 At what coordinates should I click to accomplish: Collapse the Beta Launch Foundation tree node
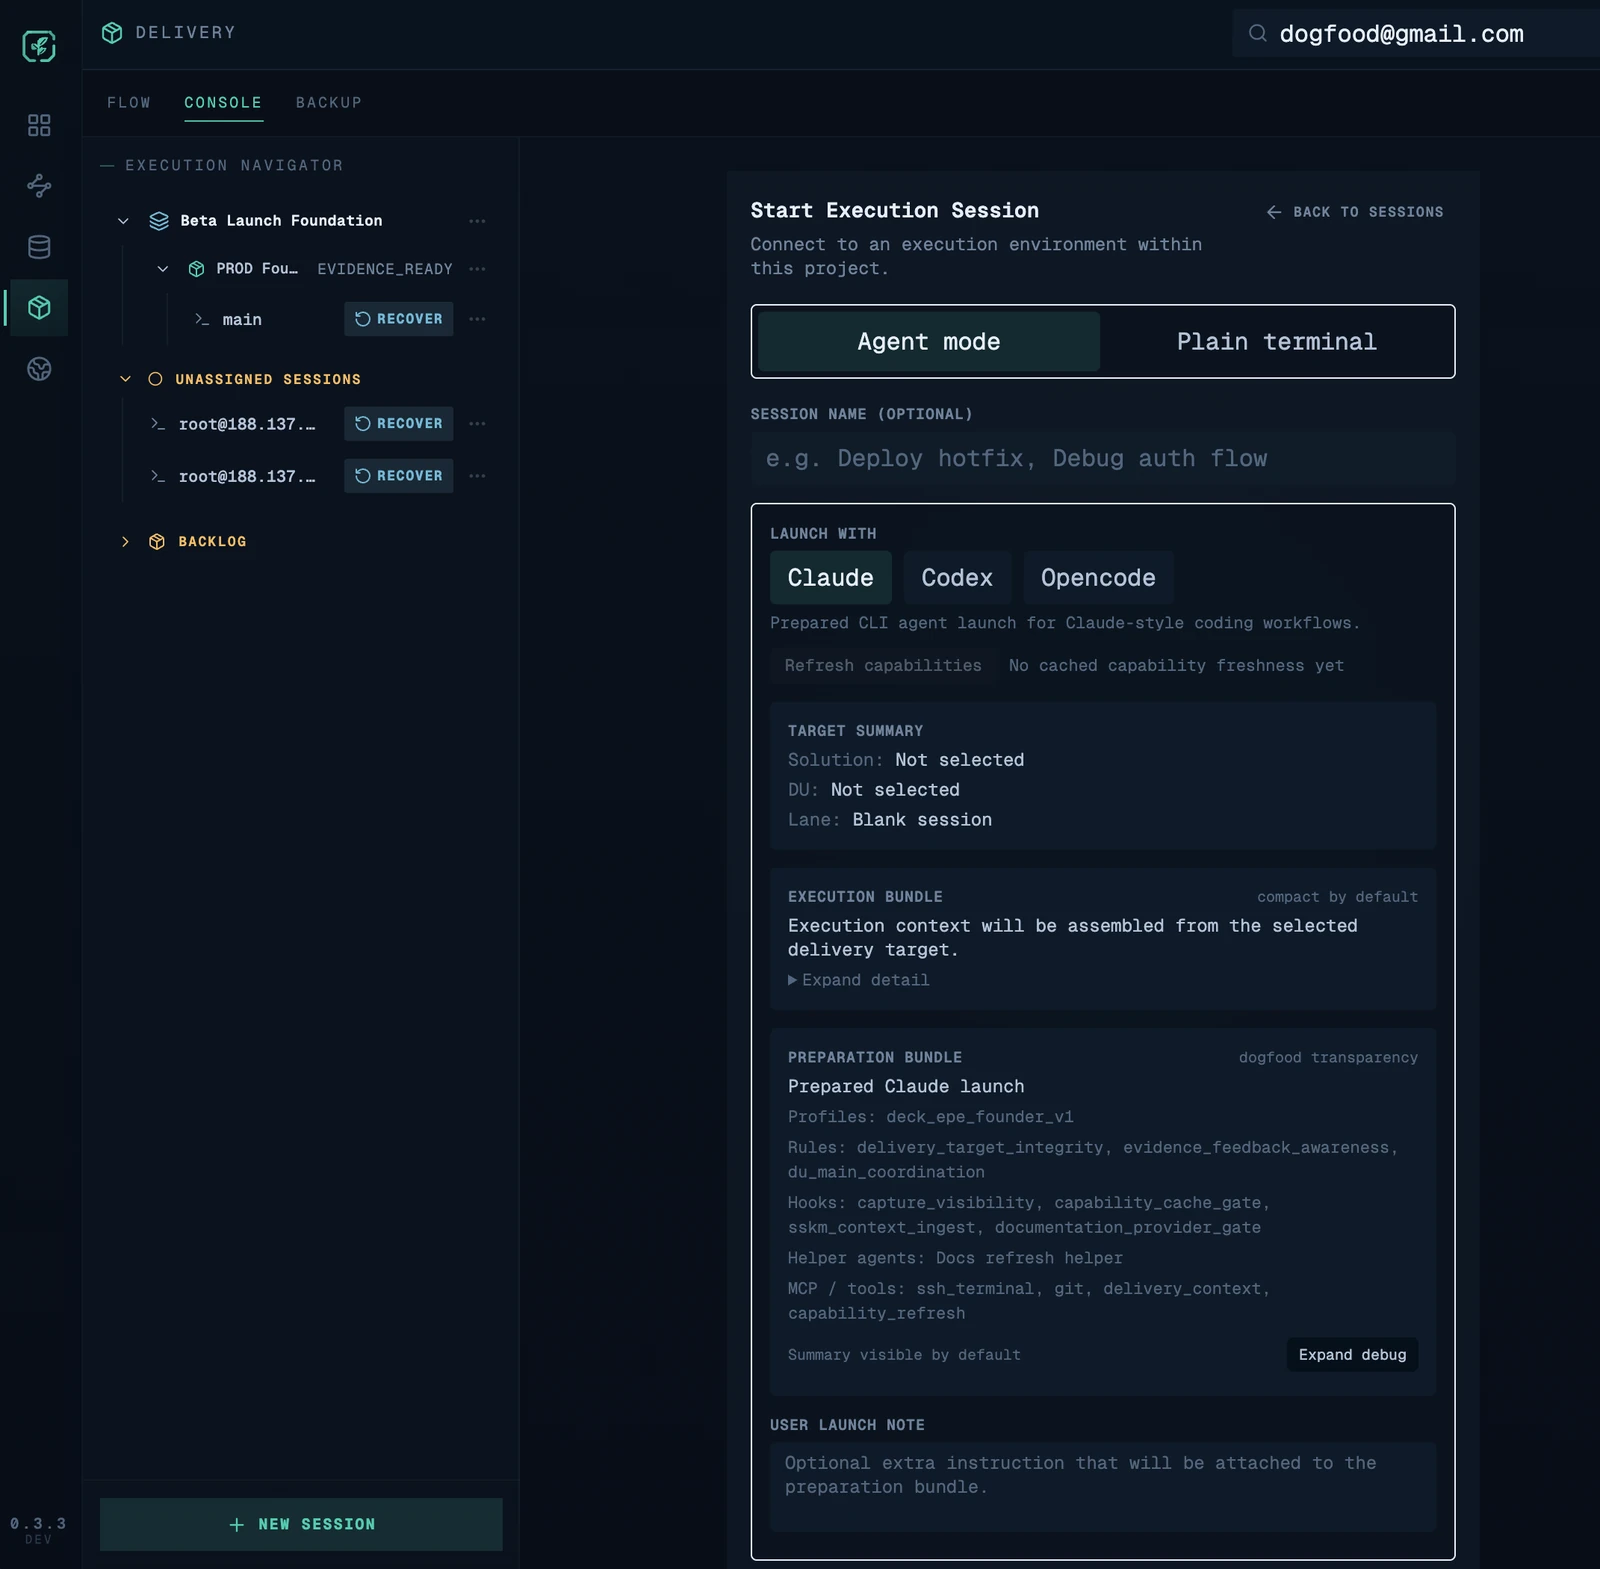123,221
